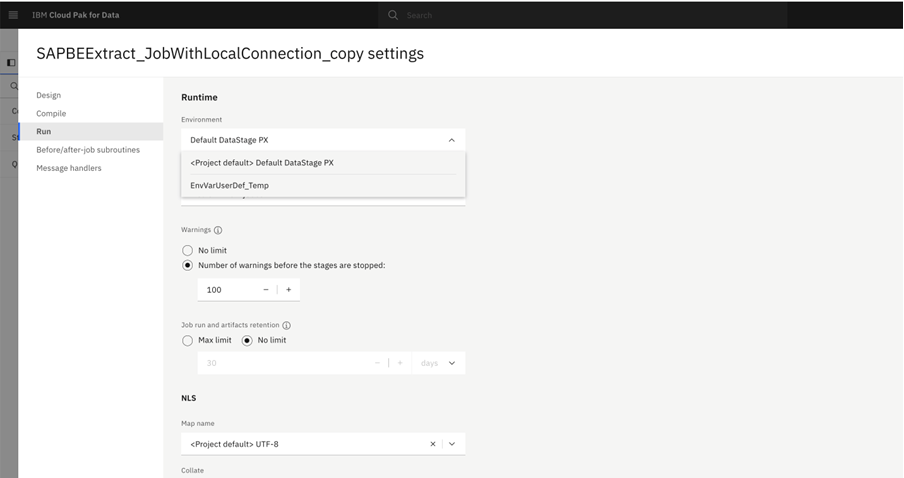
Task: Click the Runtime section heading
Action: [199, 97]
